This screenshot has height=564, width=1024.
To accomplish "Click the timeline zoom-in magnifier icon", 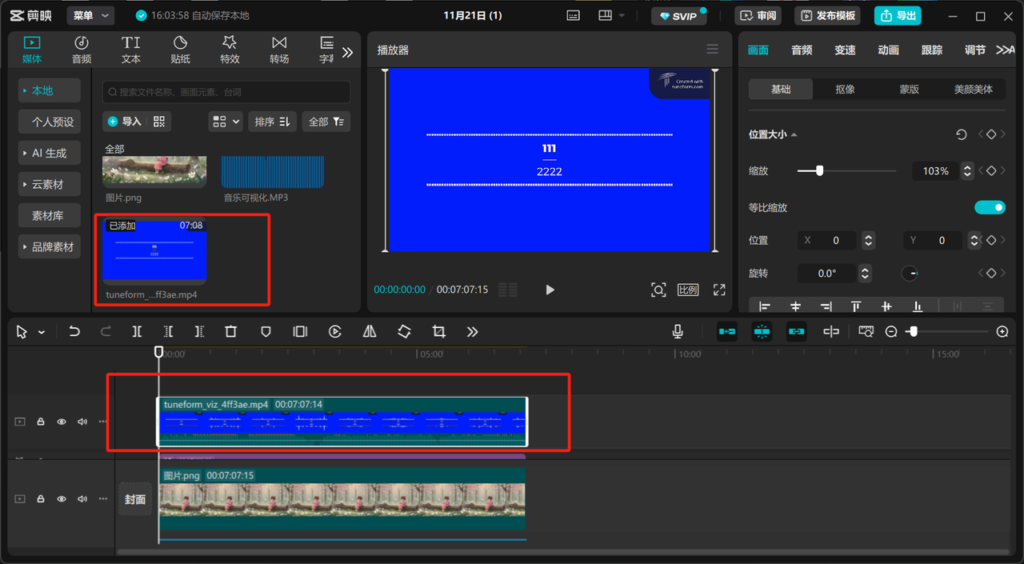I will 1002,331.
